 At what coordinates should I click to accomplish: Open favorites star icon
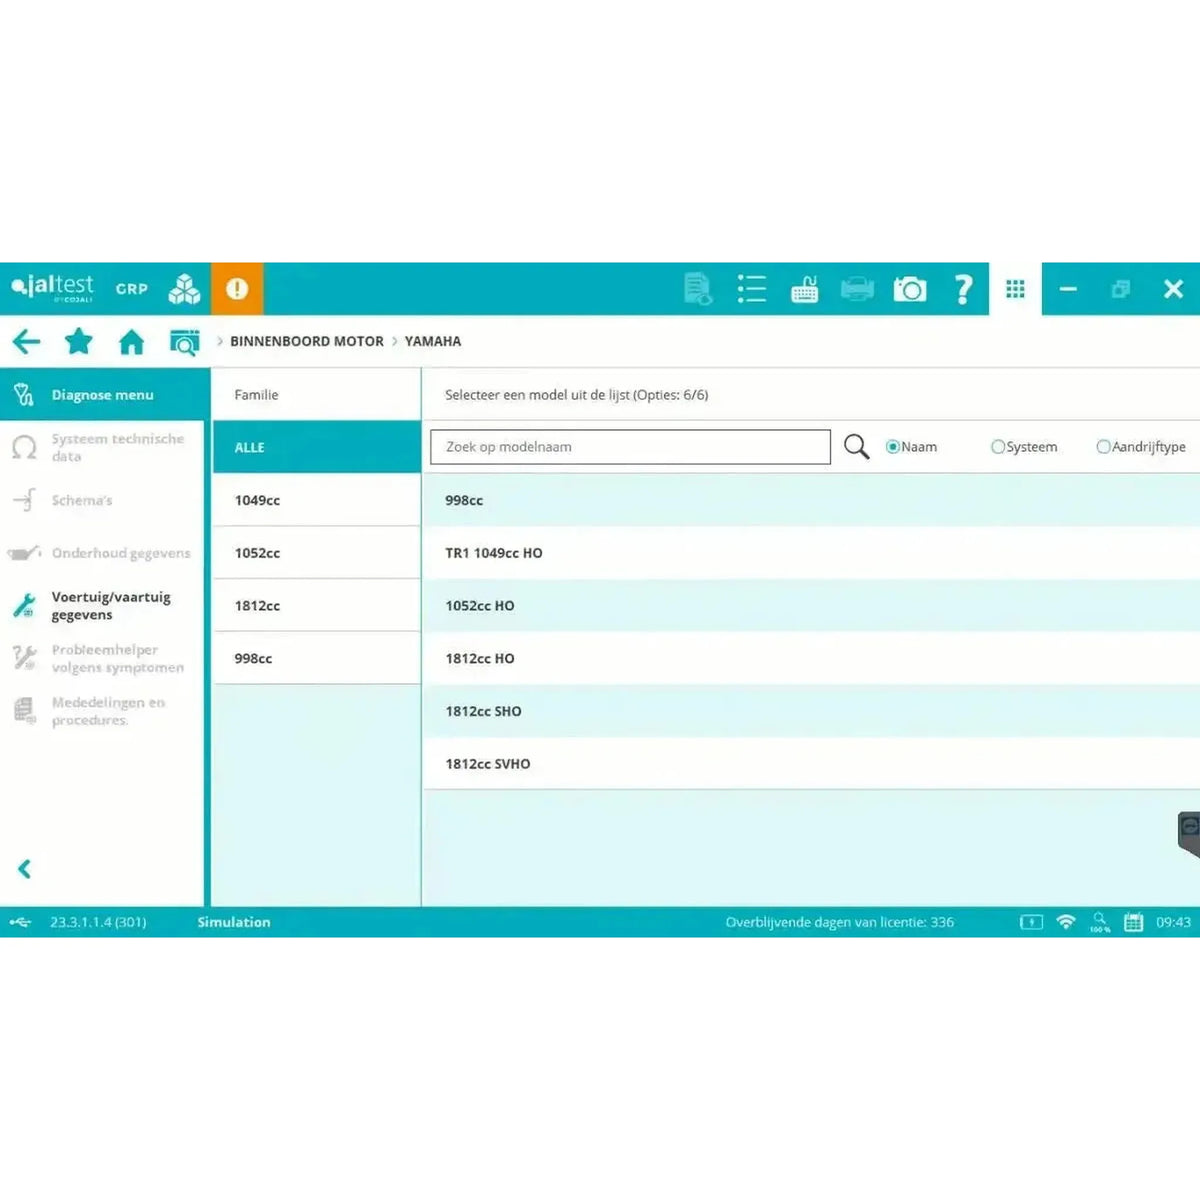click(x=78, y=342)
